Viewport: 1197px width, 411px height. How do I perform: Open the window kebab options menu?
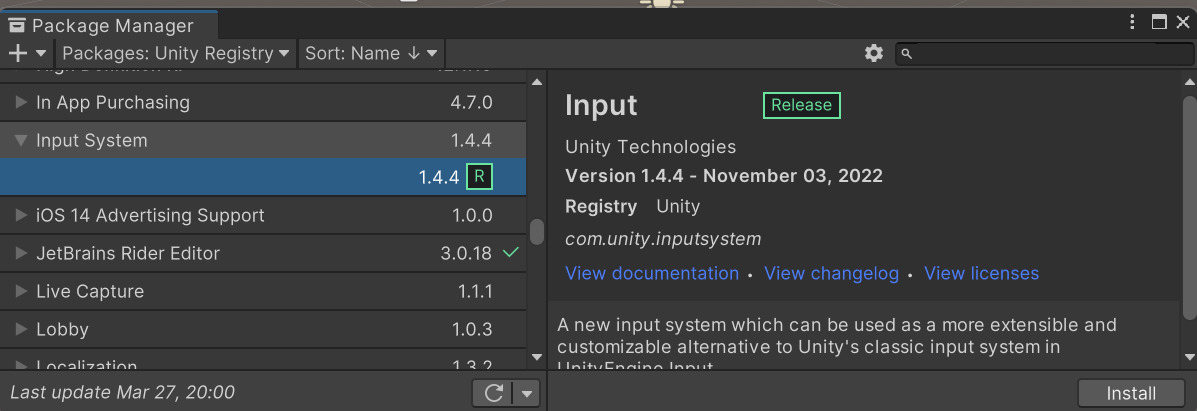coord(1133,23)
